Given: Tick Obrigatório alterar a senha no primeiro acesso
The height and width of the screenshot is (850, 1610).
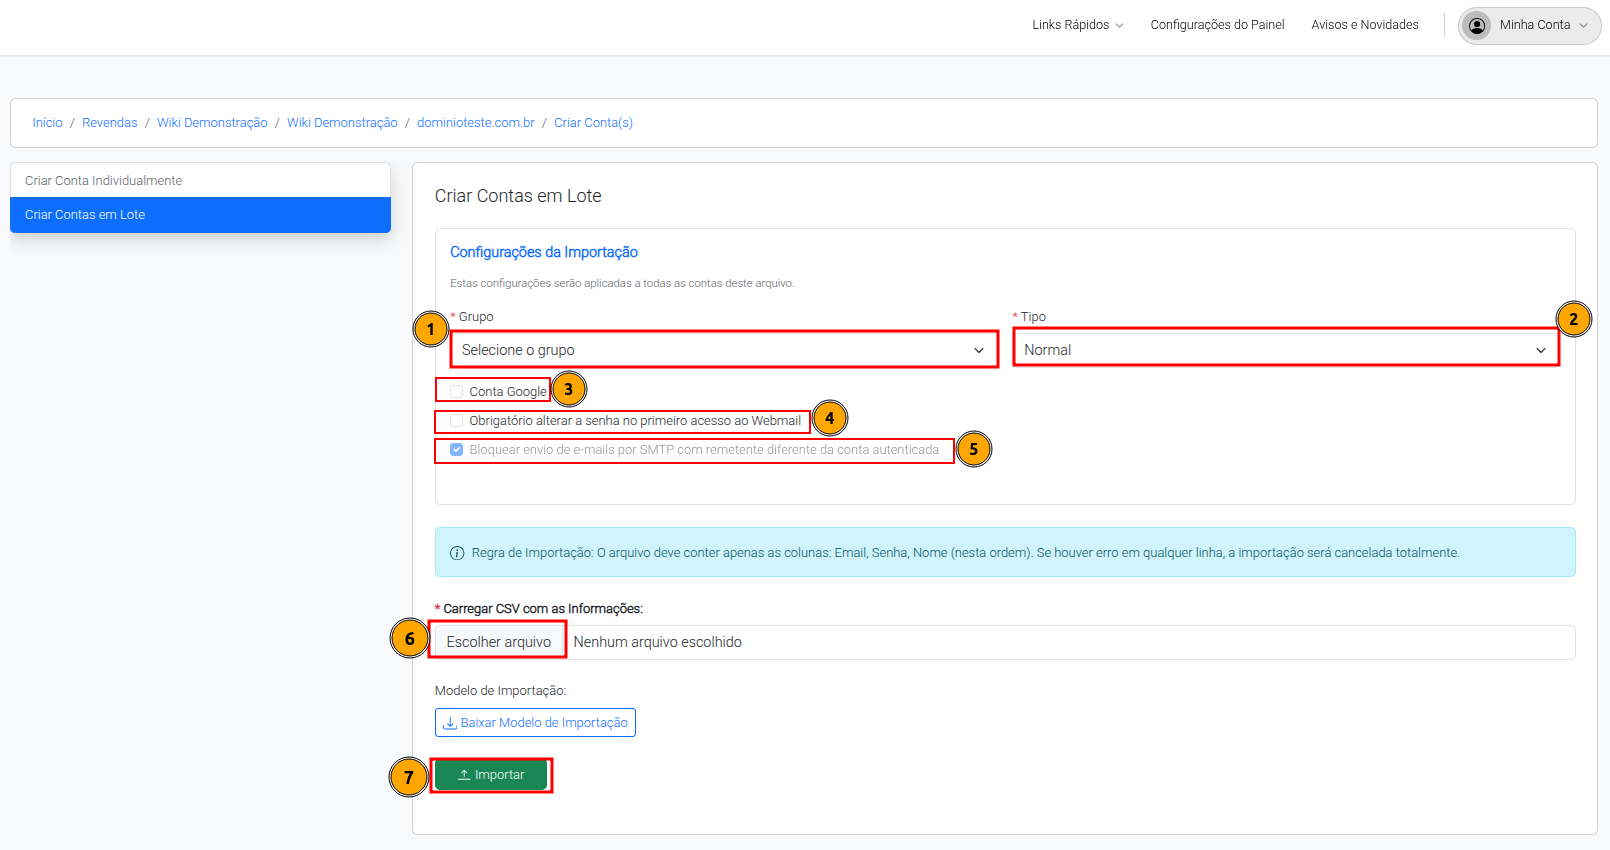Looking at the screenshot, I should [457, 421].
